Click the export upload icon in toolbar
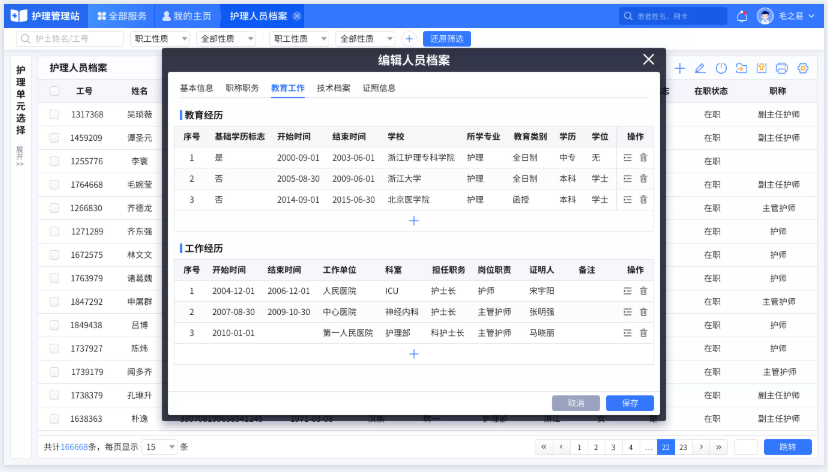The width and height of the screenshot is (828, 472). [x=761, y=68]
